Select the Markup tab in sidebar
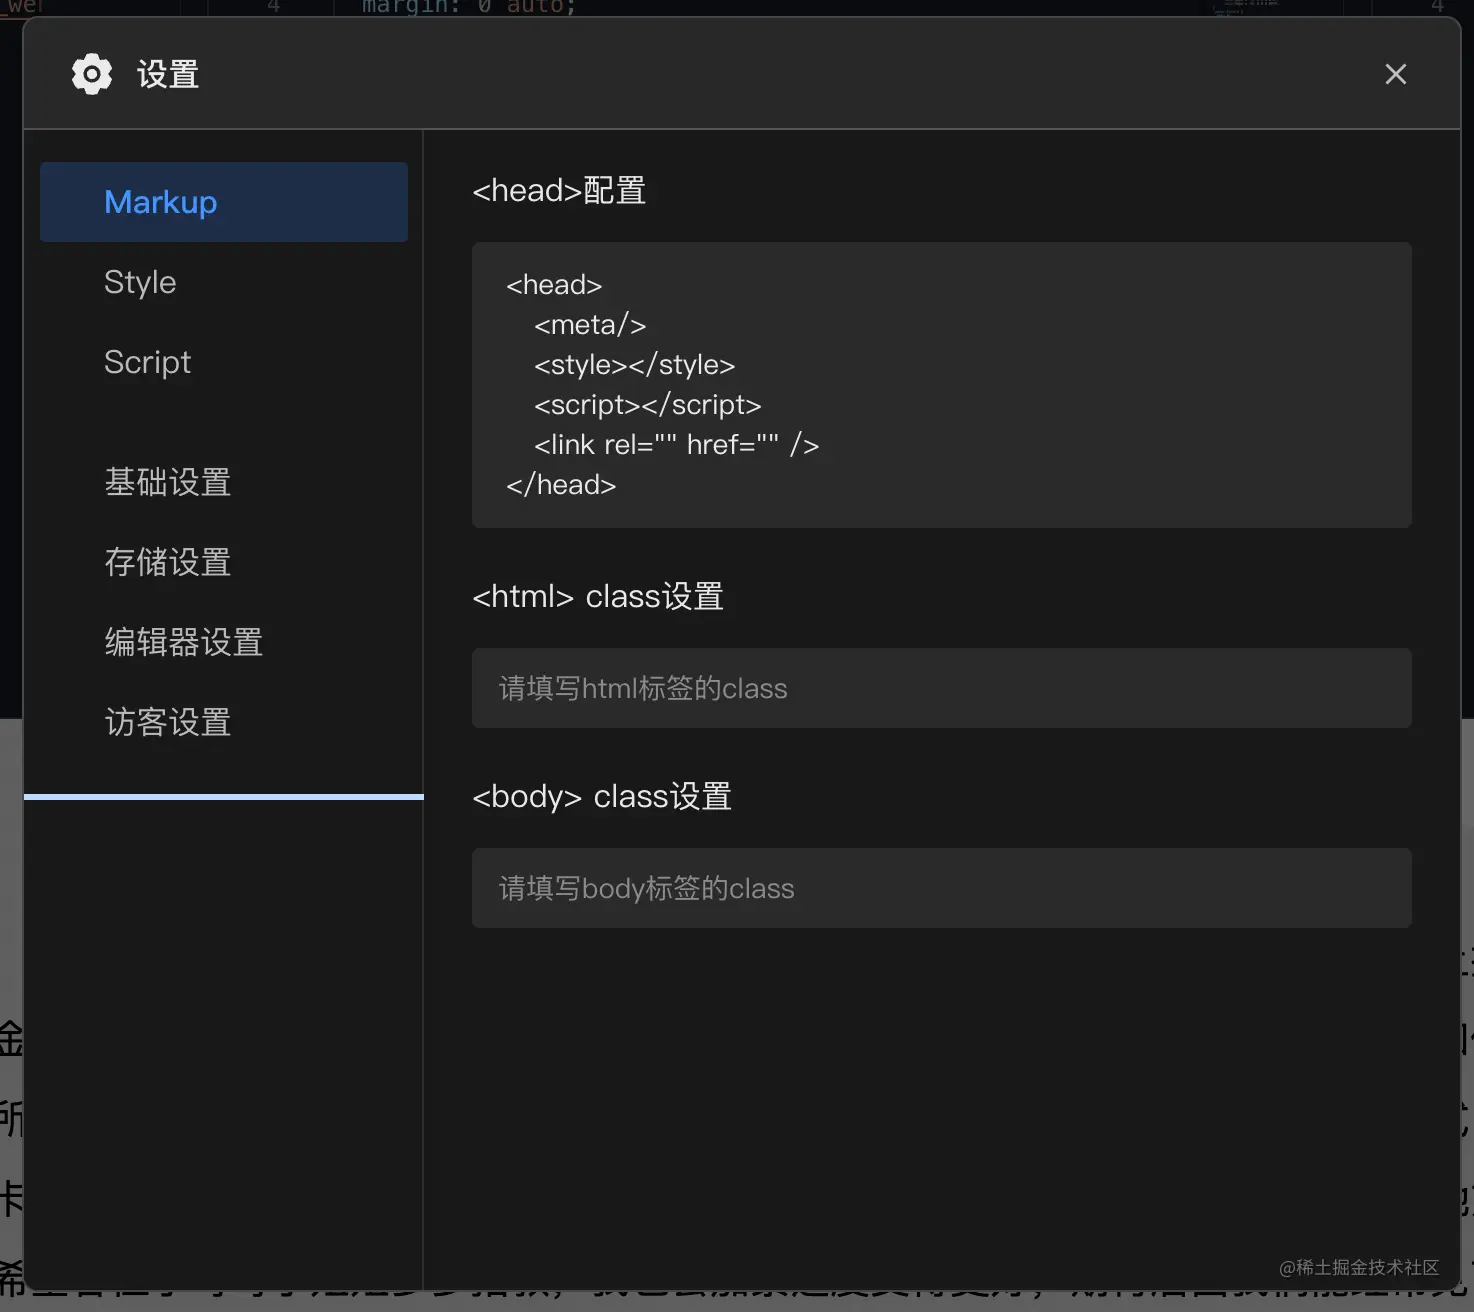Screen dimensions: 1474x1312 pos(224,202)
